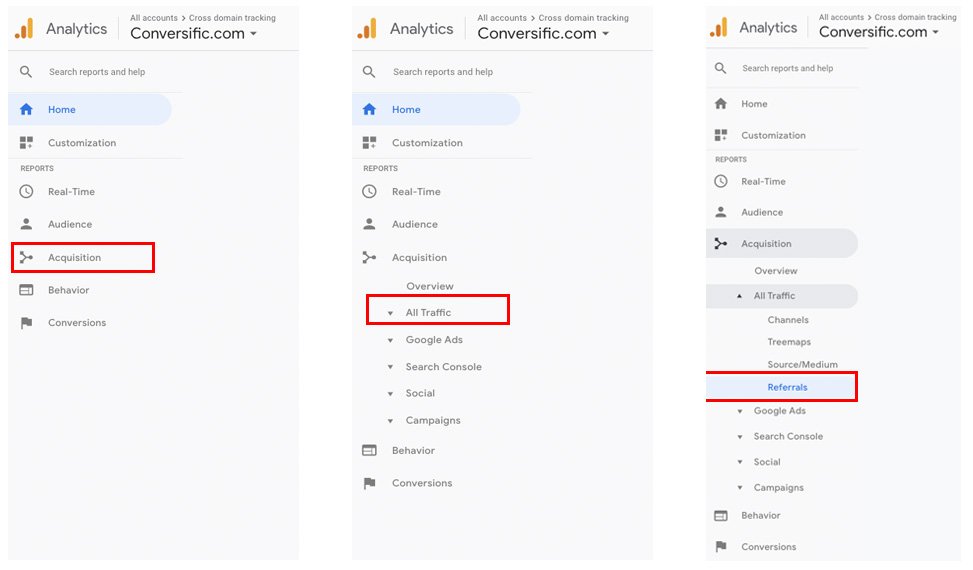Click the search reports field in the middle panel

[x=443, y=72]
